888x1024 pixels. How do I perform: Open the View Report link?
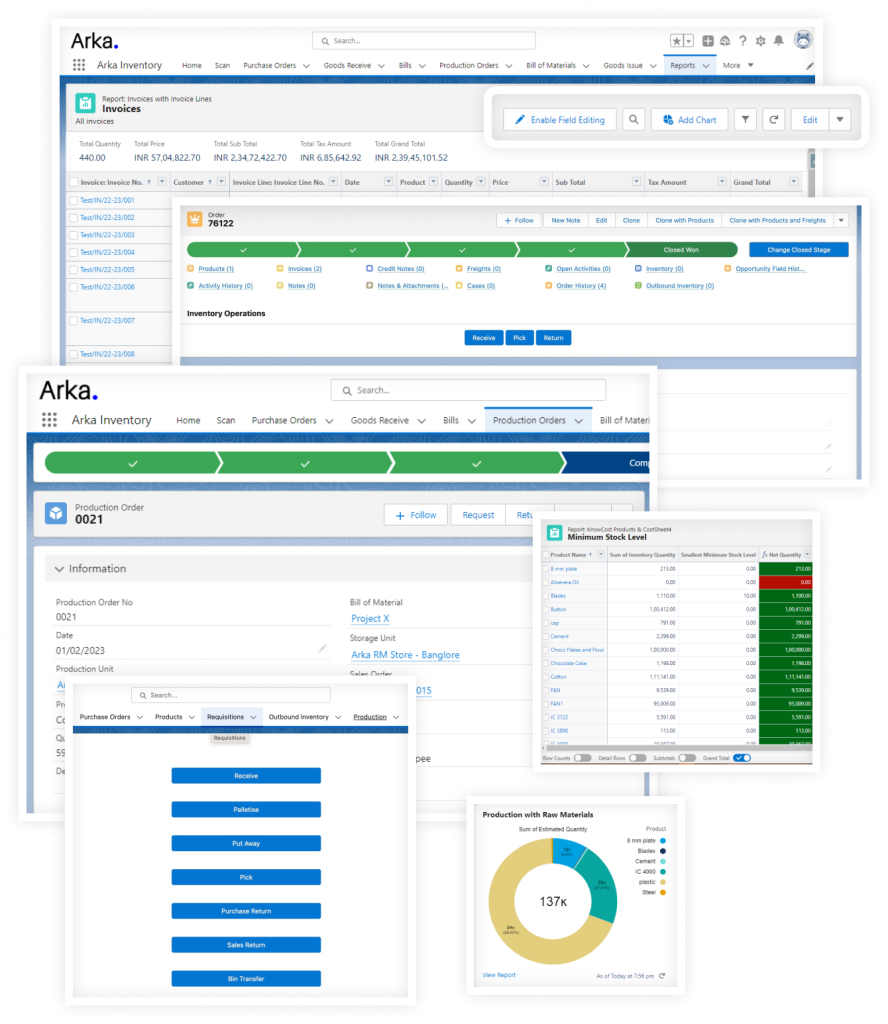click(x=499, y=975)
